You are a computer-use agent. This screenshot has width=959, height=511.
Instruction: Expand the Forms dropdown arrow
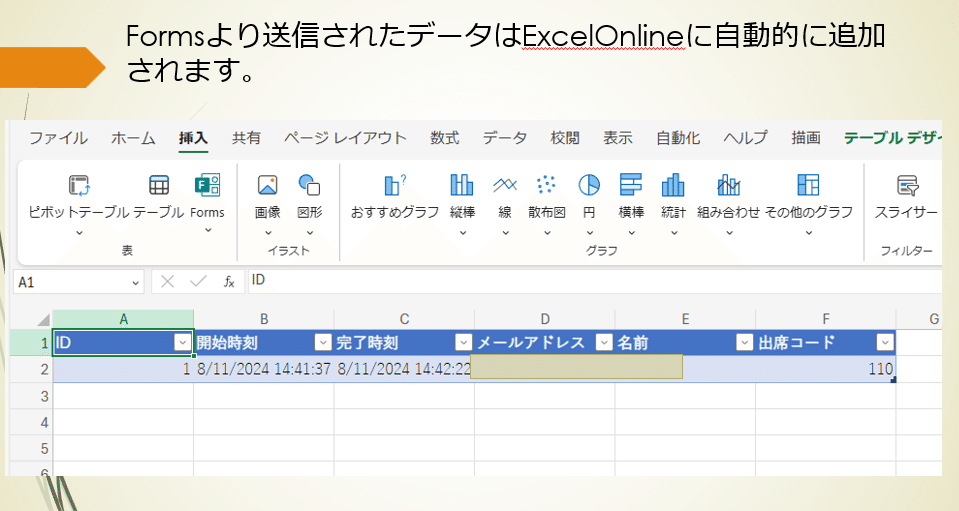click(208, 230)
